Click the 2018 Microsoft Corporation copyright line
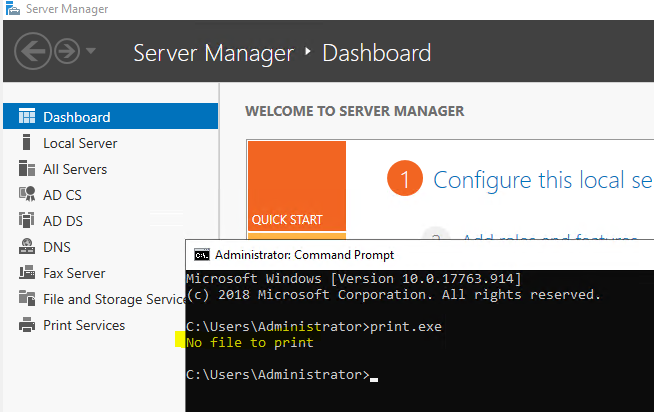 (393, 294)
